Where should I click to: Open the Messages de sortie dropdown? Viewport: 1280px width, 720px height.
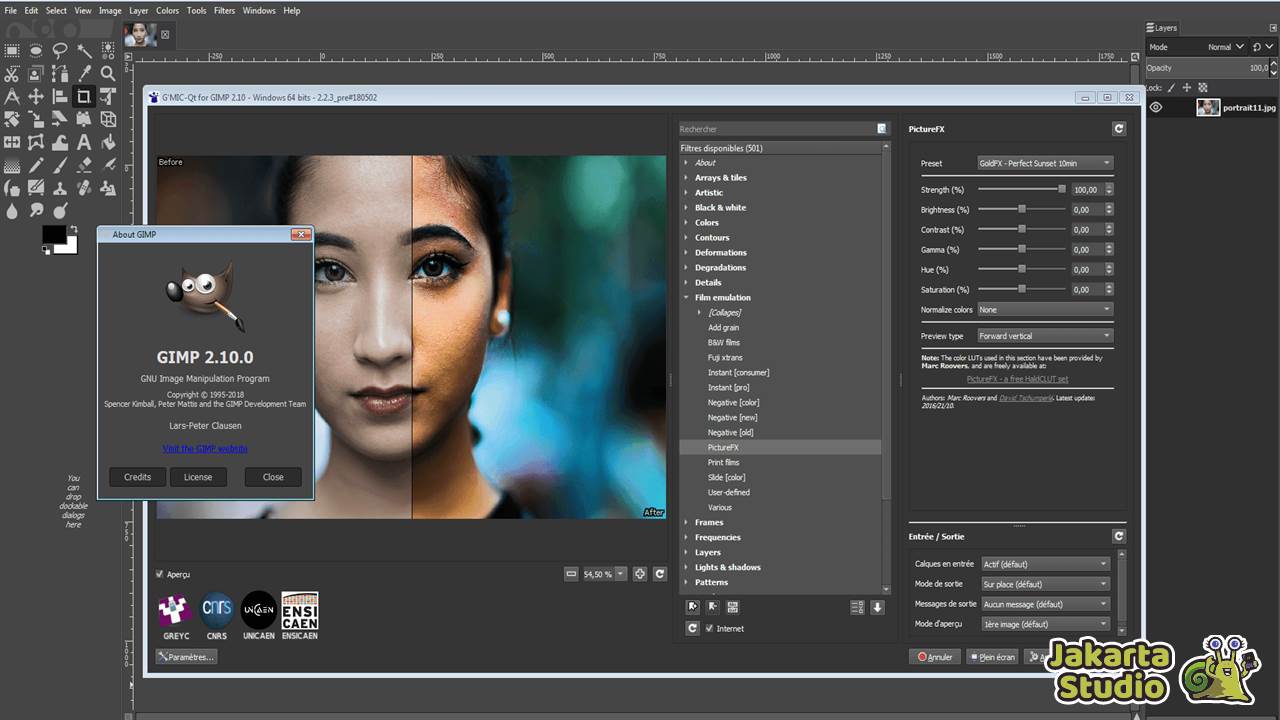coord(1045,604)
